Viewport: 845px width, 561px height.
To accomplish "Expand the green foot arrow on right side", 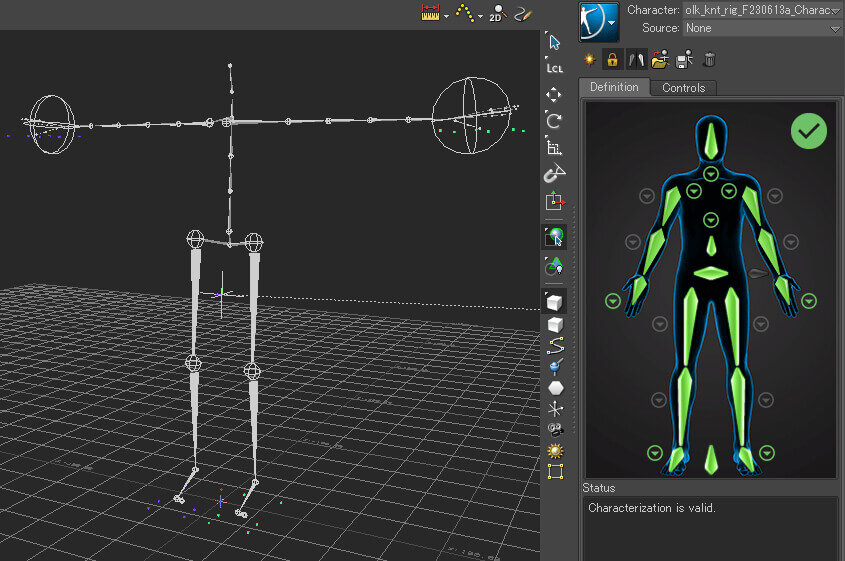I will point(767,453).
